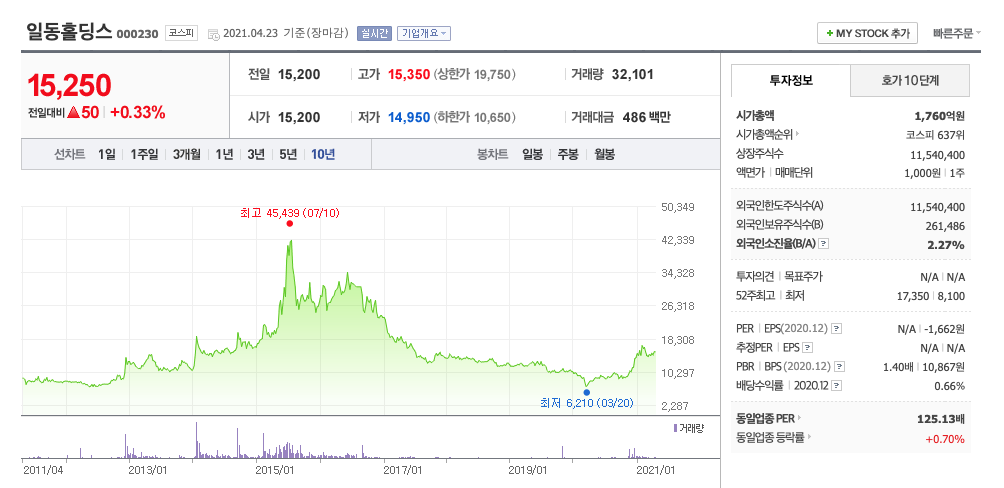Select the 3년 line chart period
This screenshot has width=1004, height=488.
(x=256, y=154)
